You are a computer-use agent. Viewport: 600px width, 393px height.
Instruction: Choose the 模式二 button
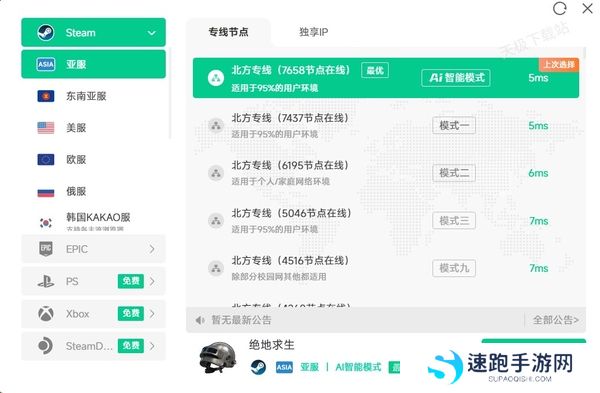(x=454, y=173)
